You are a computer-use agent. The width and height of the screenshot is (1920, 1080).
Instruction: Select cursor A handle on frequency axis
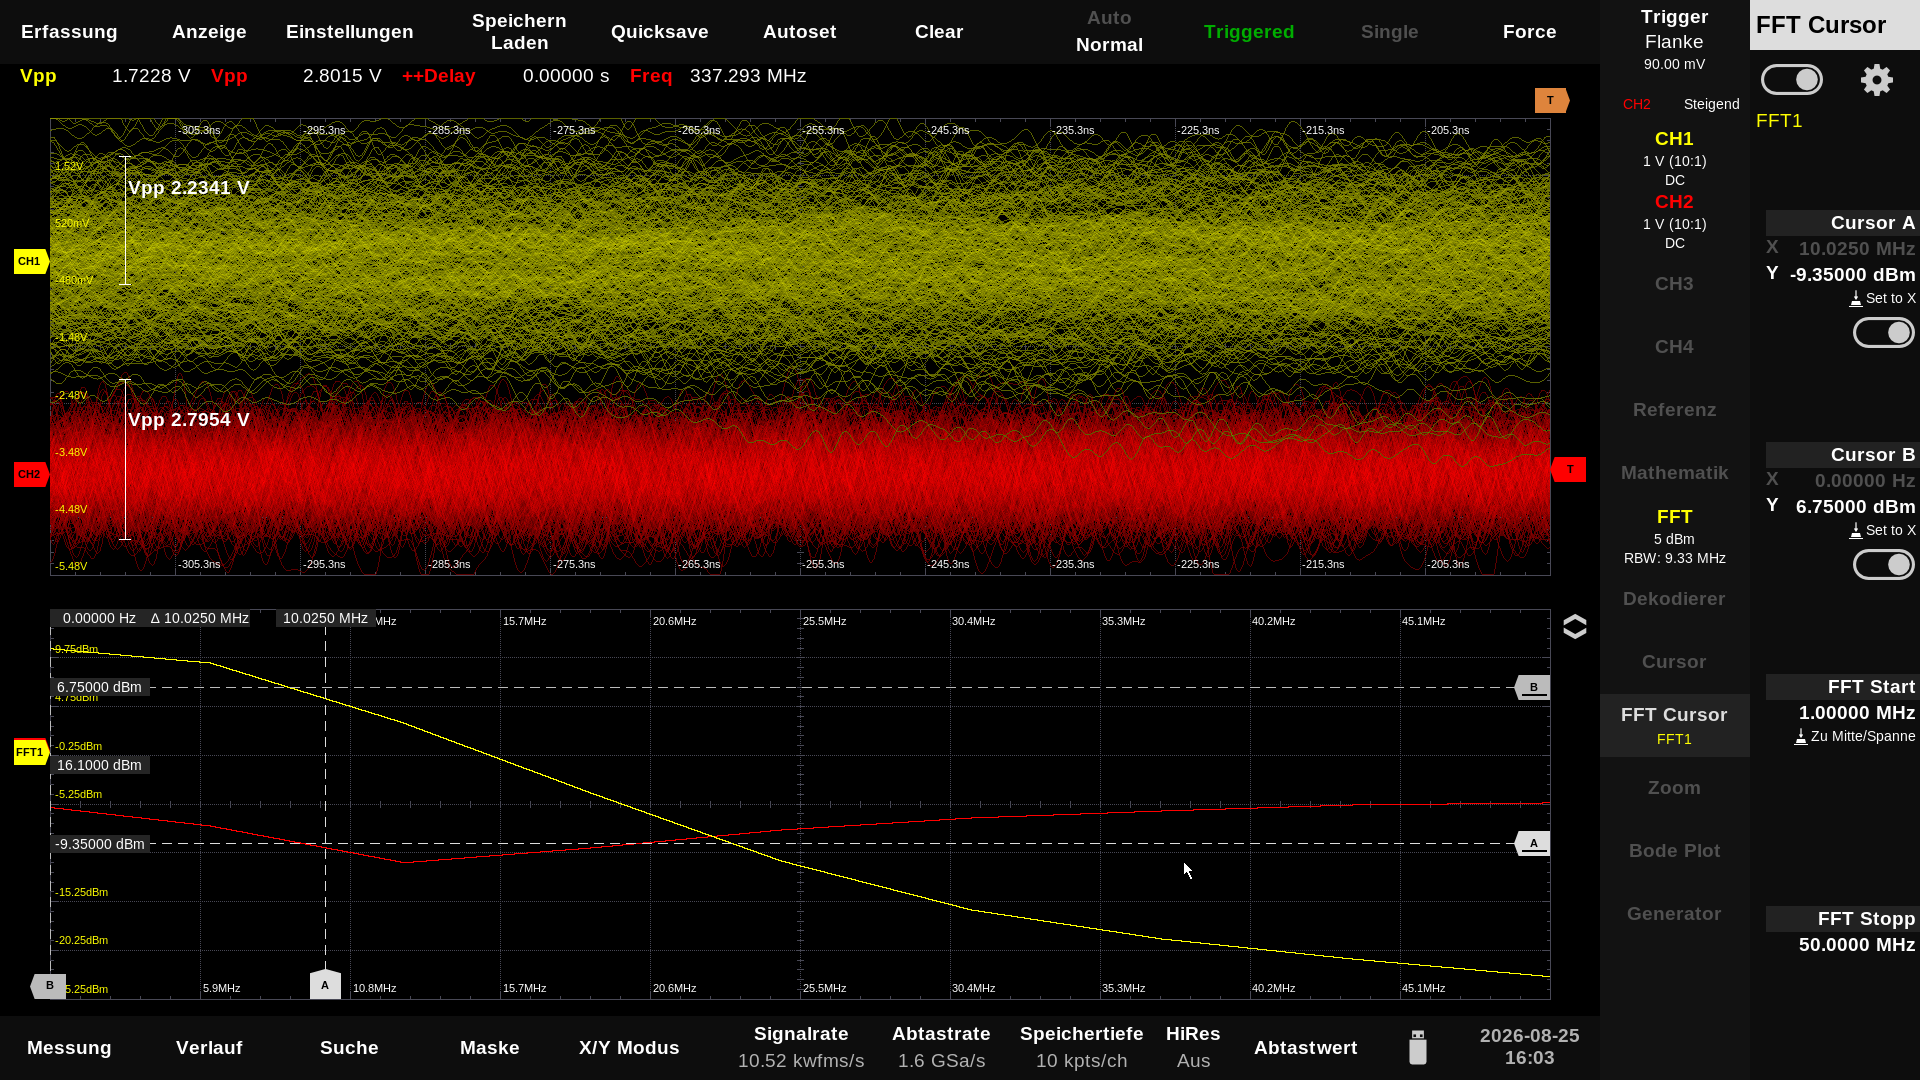point(325,984)
